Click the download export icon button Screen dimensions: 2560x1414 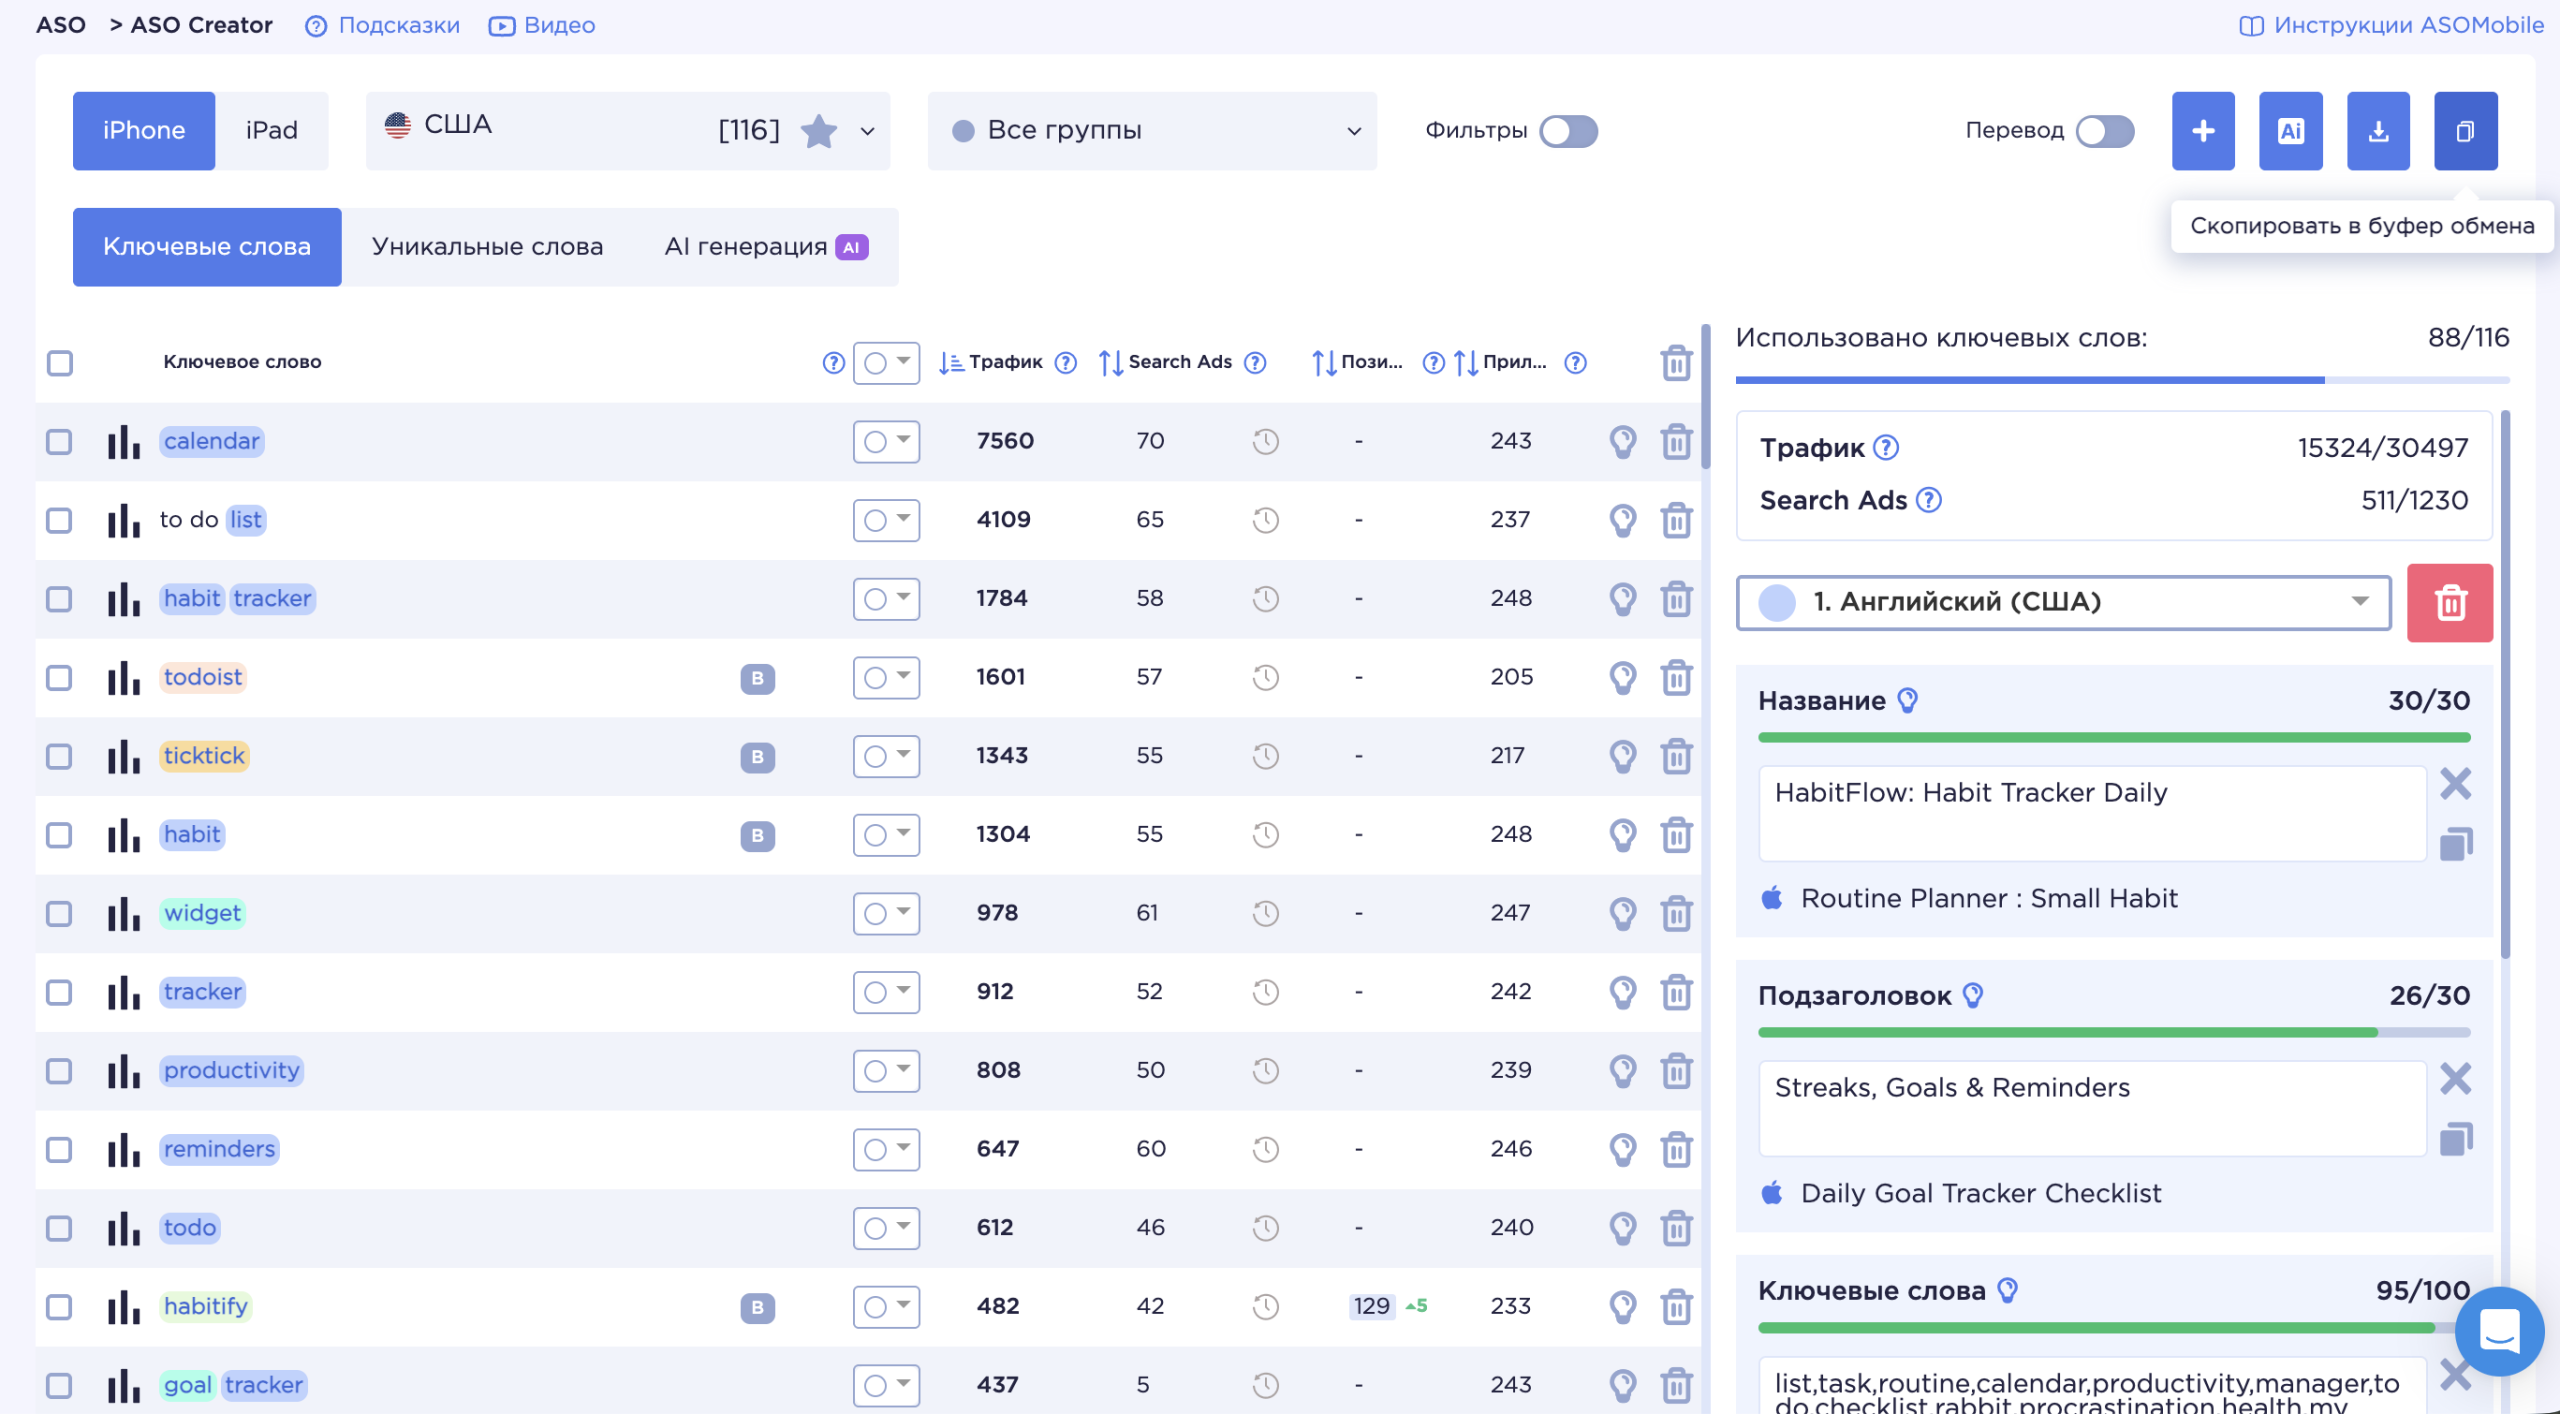tap(2378, 131)
